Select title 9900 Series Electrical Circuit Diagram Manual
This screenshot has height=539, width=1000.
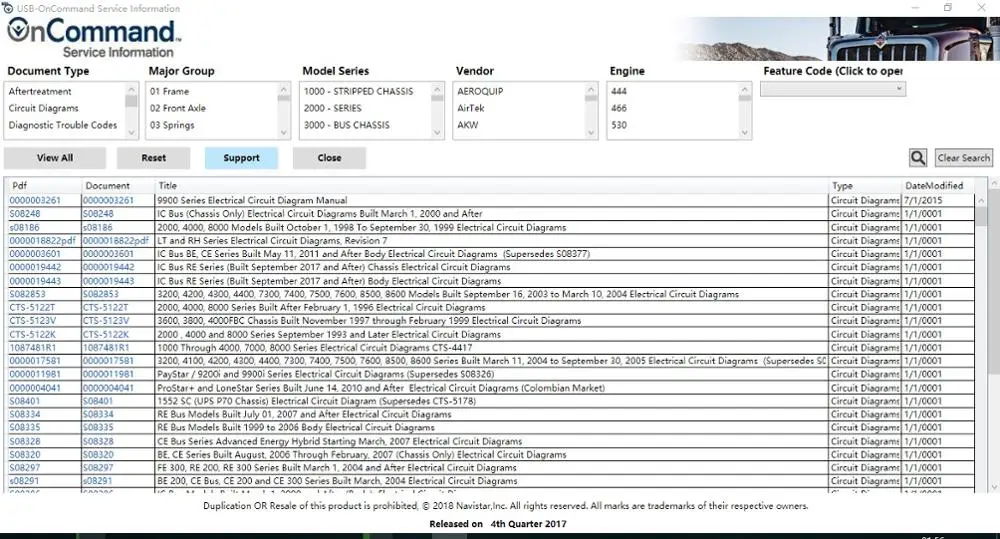pos(252,200)
